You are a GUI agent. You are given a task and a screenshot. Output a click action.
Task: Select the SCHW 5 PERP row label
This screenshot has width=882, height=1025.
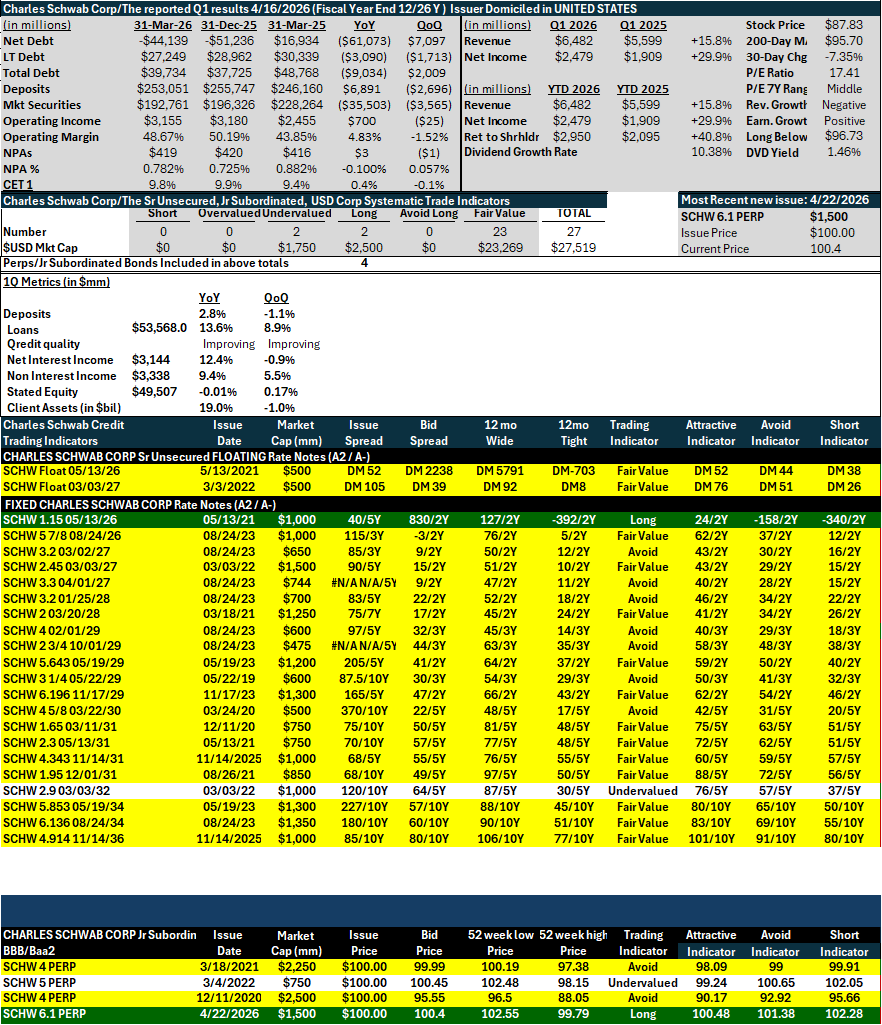point(39,983)
